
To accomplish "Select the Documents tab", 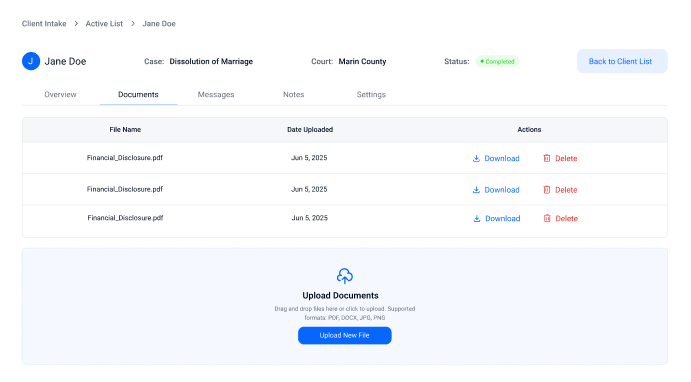I will pos(138,94).
